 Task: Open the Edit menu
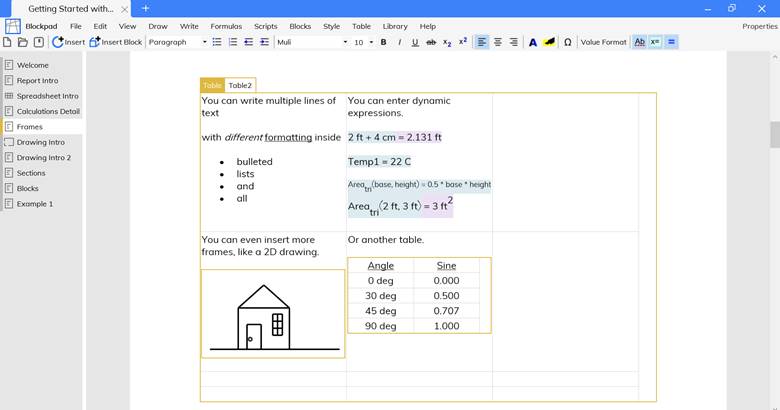point(100,26)
